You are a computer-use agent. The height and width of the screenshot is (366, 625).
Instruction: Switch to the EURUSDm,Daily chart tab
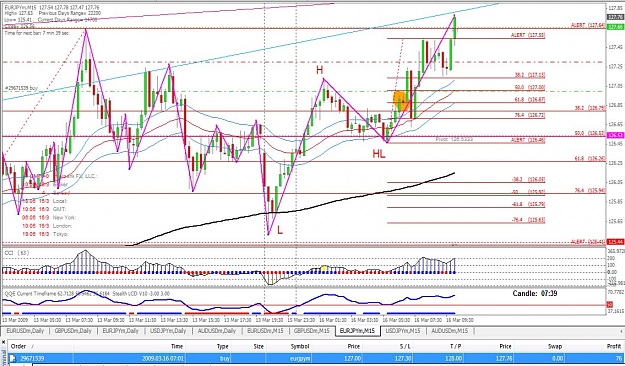25,331
